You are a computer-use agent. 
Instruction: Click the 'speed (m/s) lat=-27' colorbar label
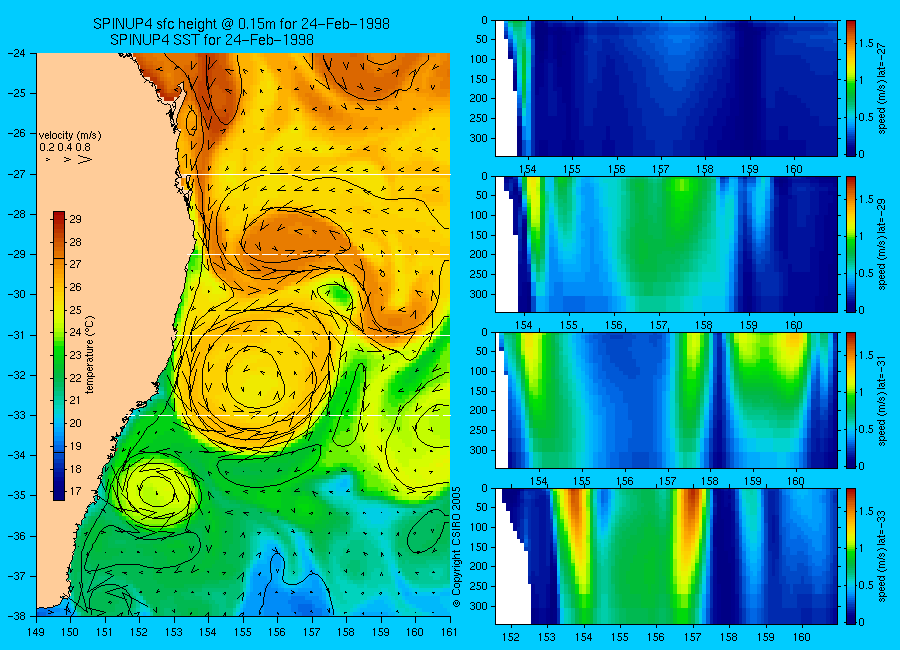pyautogui.click(x=883, y=88)
